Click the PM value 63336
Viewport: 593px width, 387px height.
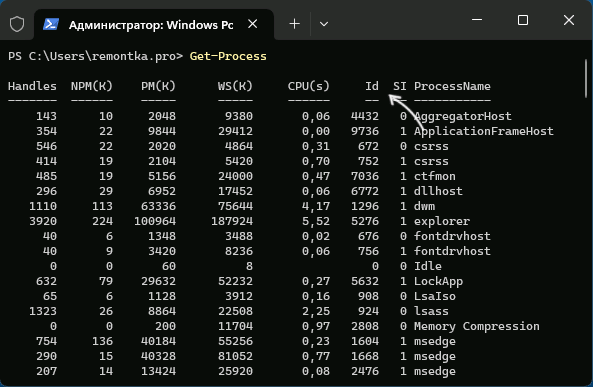click(x=158, y=206)
